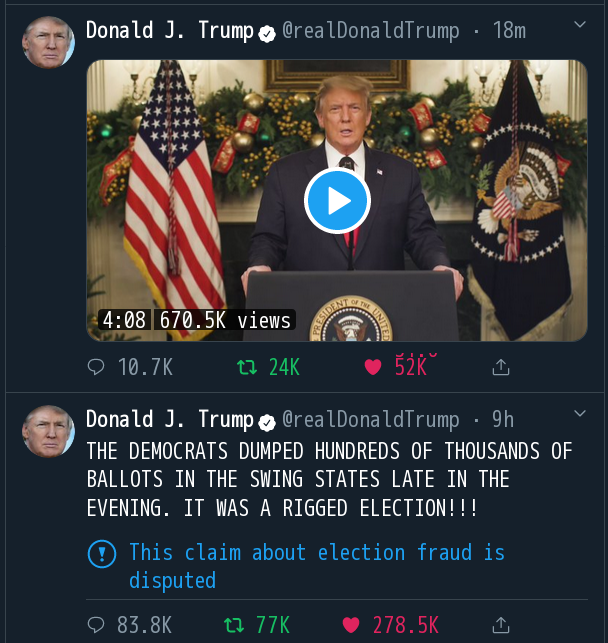Open profile picture on the first tweet
608x643 pixels.
click(x=48, y=42)
